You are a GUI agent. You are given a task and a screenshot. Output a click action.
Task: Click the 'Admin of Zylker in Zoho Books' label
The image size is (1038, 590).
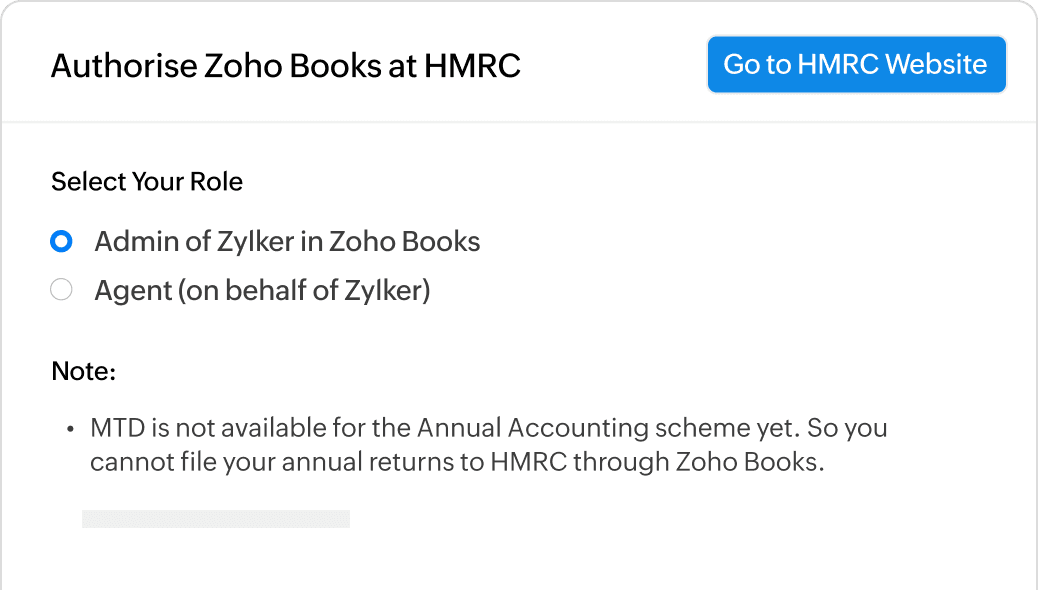point(287,242)
